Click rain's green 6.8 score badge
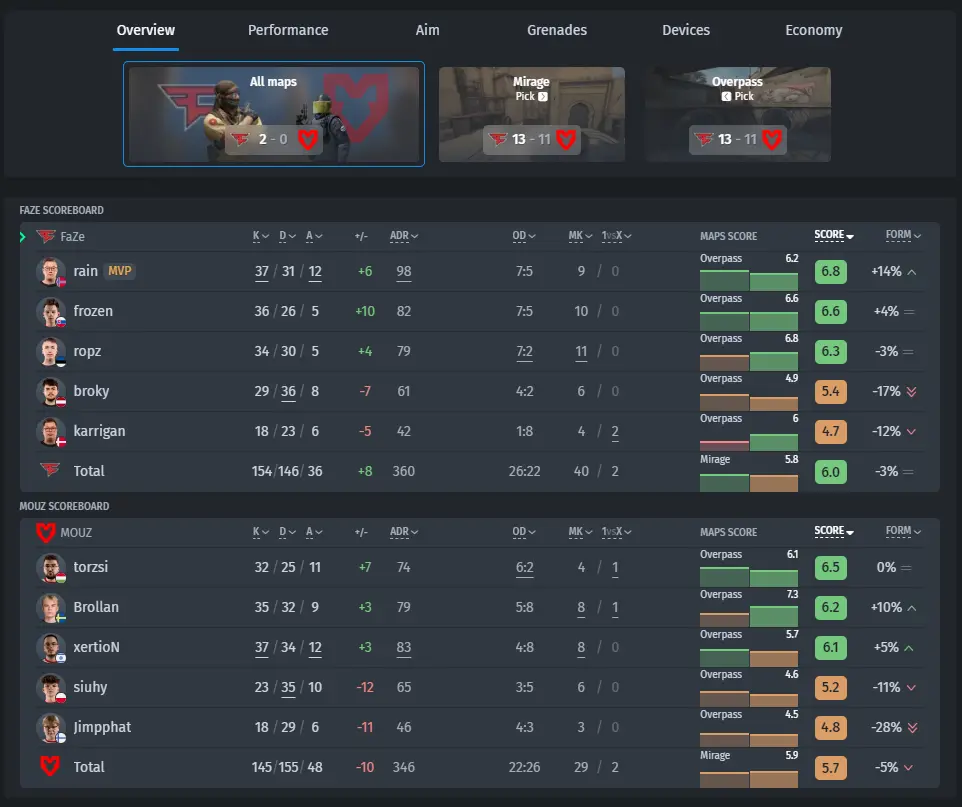This screenshot has width=962, height=807. [831, 271]
